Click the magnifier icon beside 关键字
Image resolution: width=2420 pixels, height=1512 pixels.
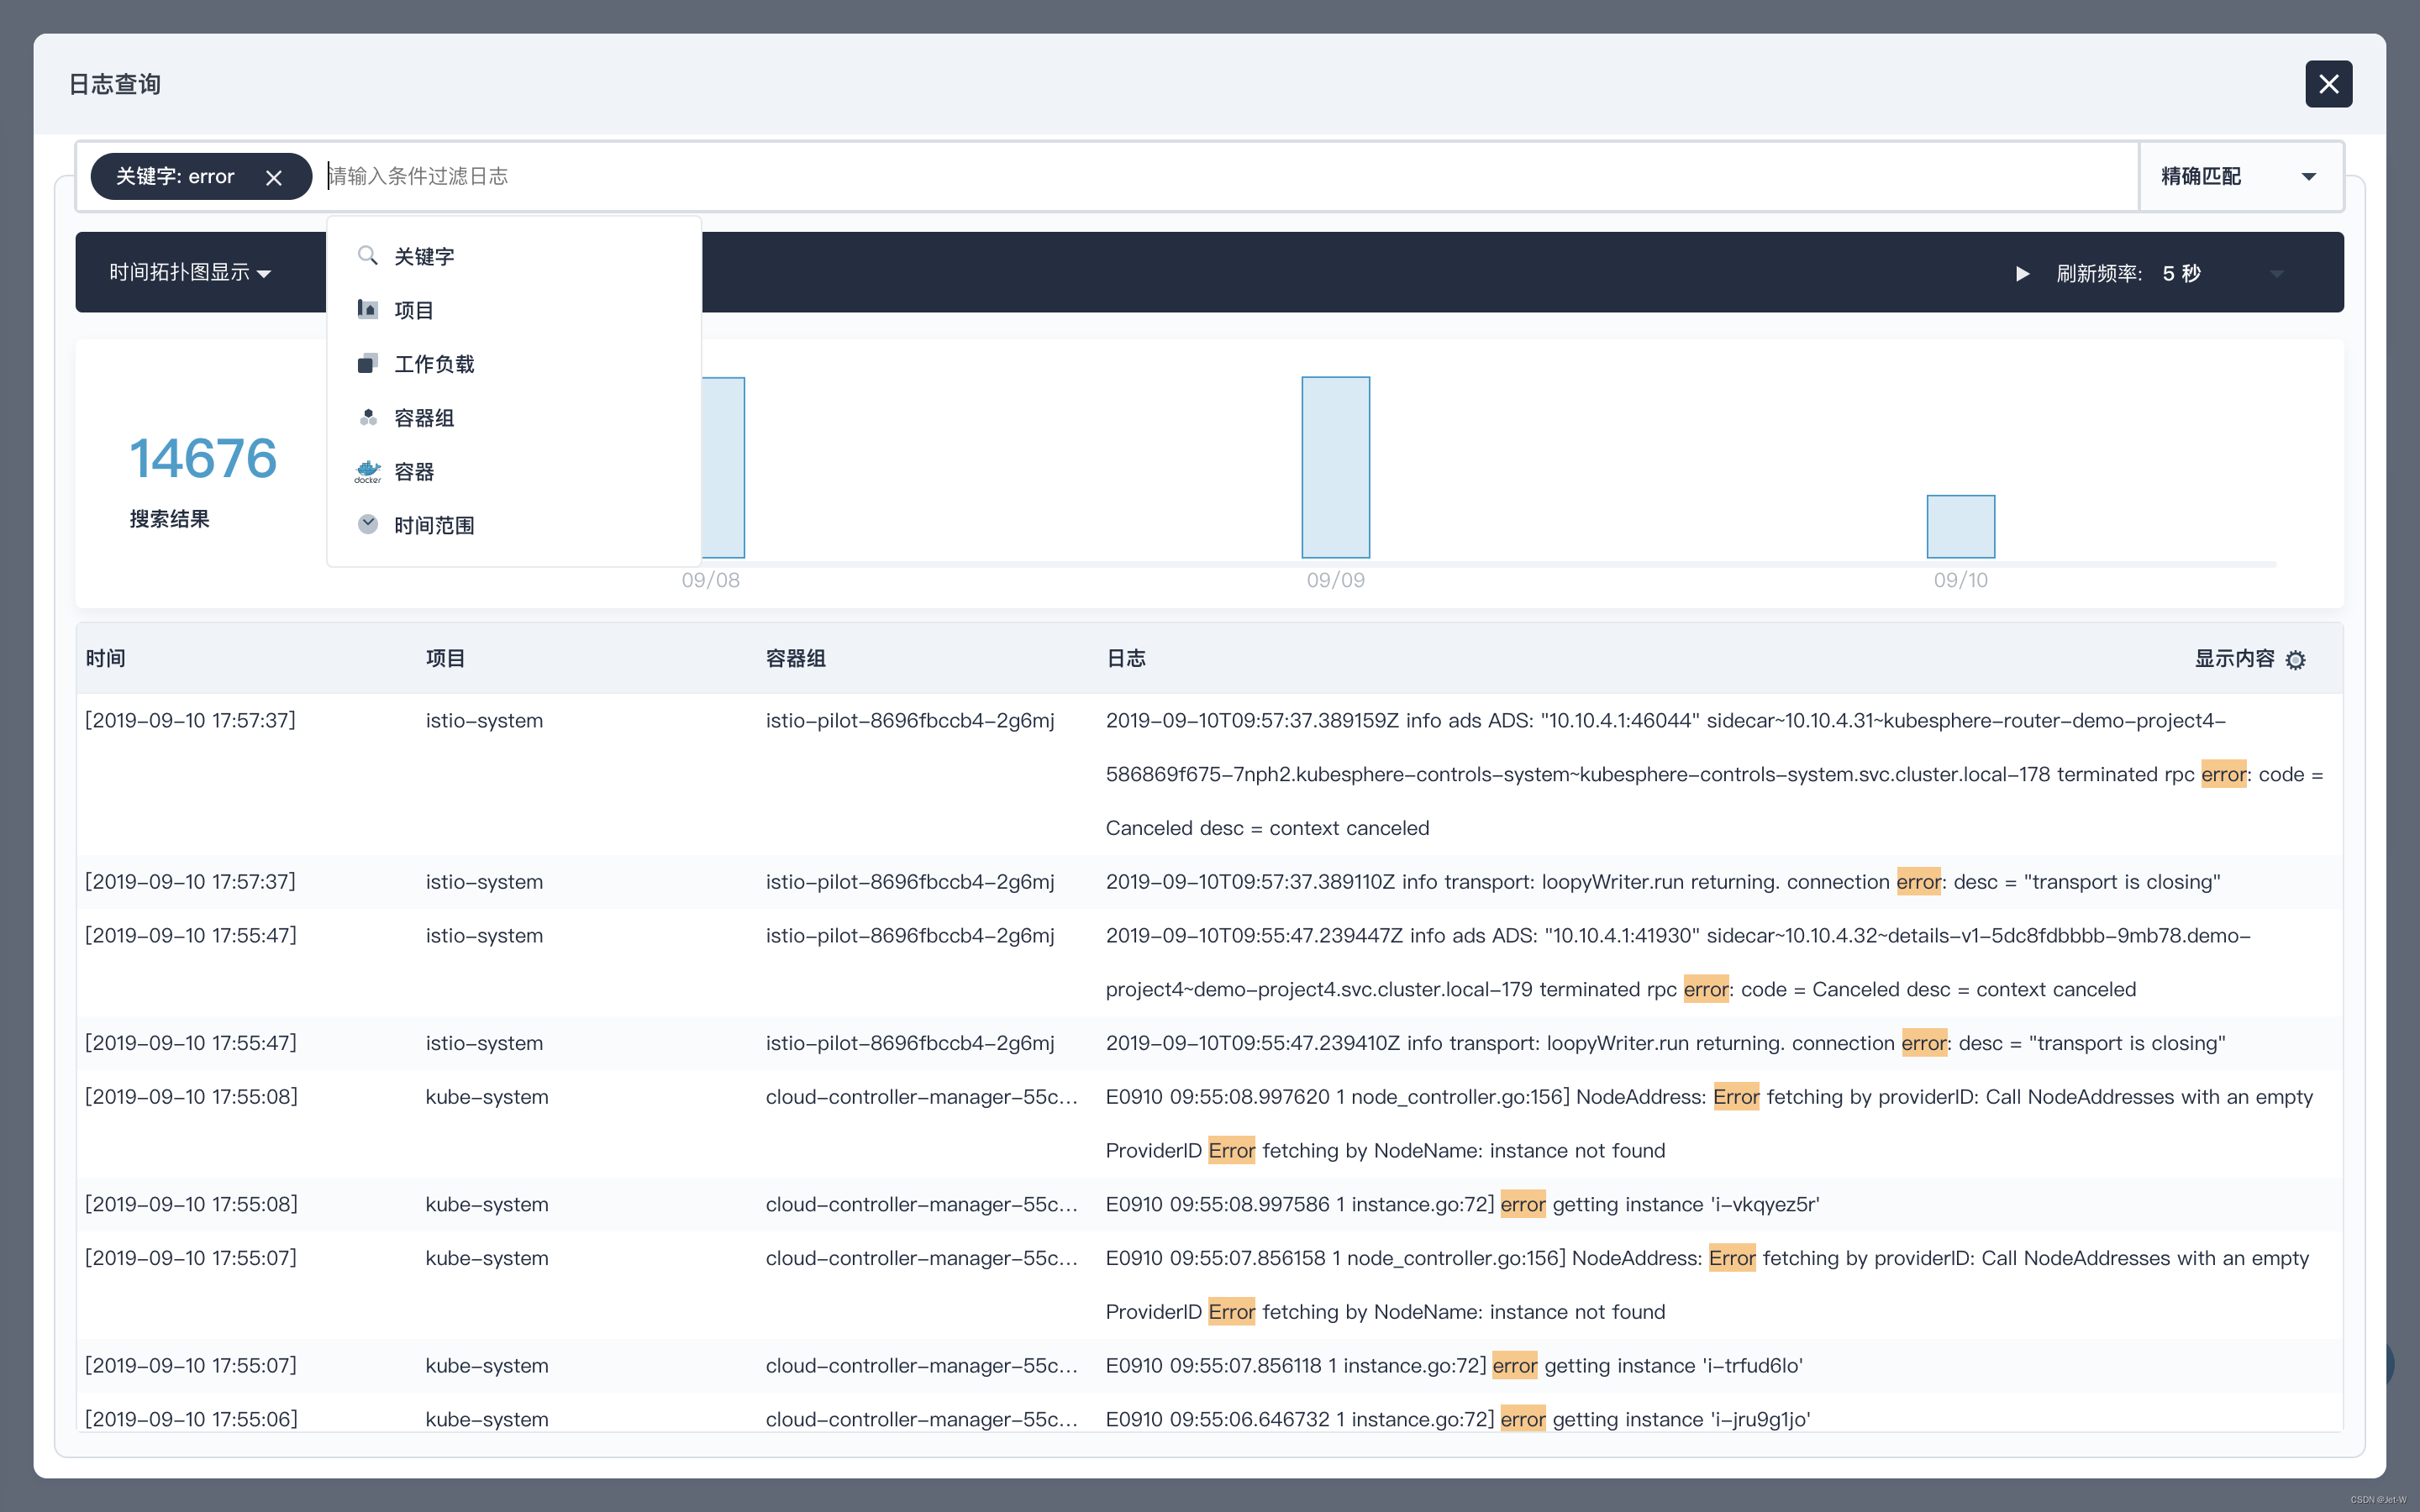[x=367, y=256]
